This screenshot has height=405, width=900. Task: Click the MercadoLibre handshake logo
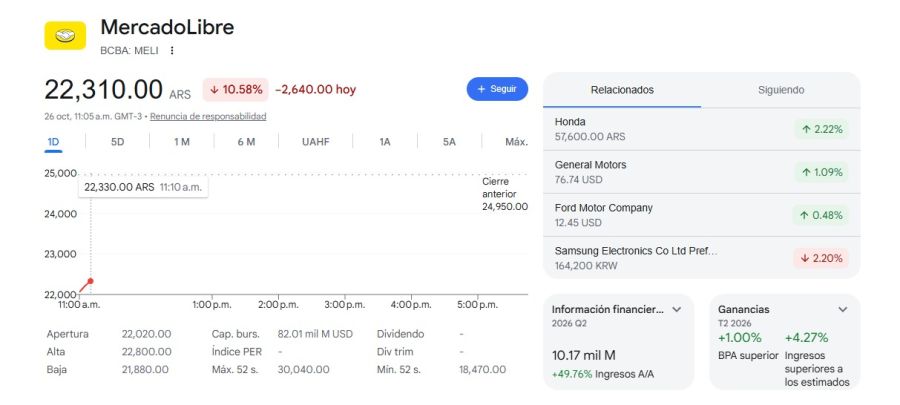pos(65,36)
